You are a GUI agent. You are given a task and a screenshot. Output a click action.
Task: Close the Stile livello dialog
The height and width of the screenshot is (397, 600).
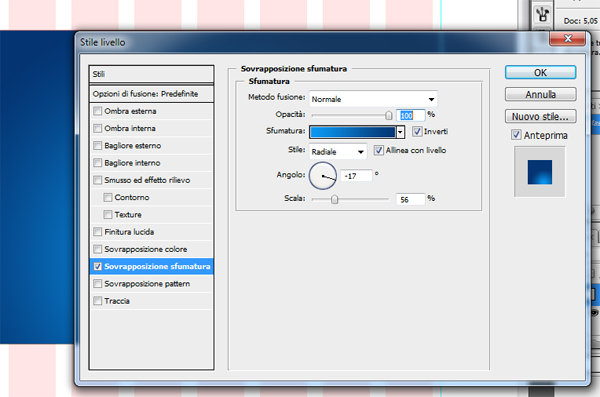[567, 39]
